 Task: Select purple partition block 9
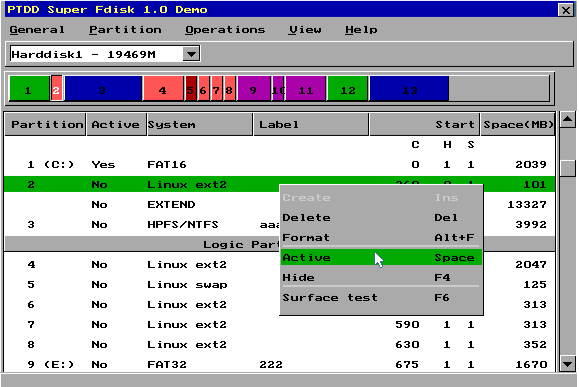[x=254, y=88]
